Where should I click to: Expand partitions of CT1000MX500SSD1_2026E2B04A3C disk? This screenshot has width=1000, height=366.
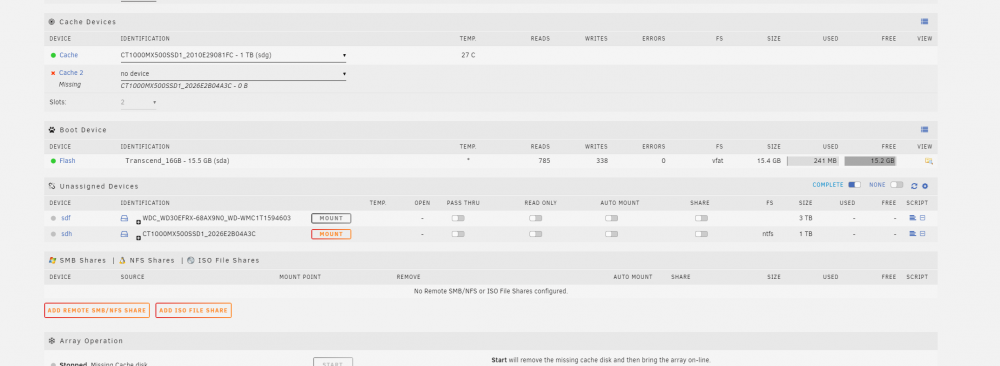[138, 238]
